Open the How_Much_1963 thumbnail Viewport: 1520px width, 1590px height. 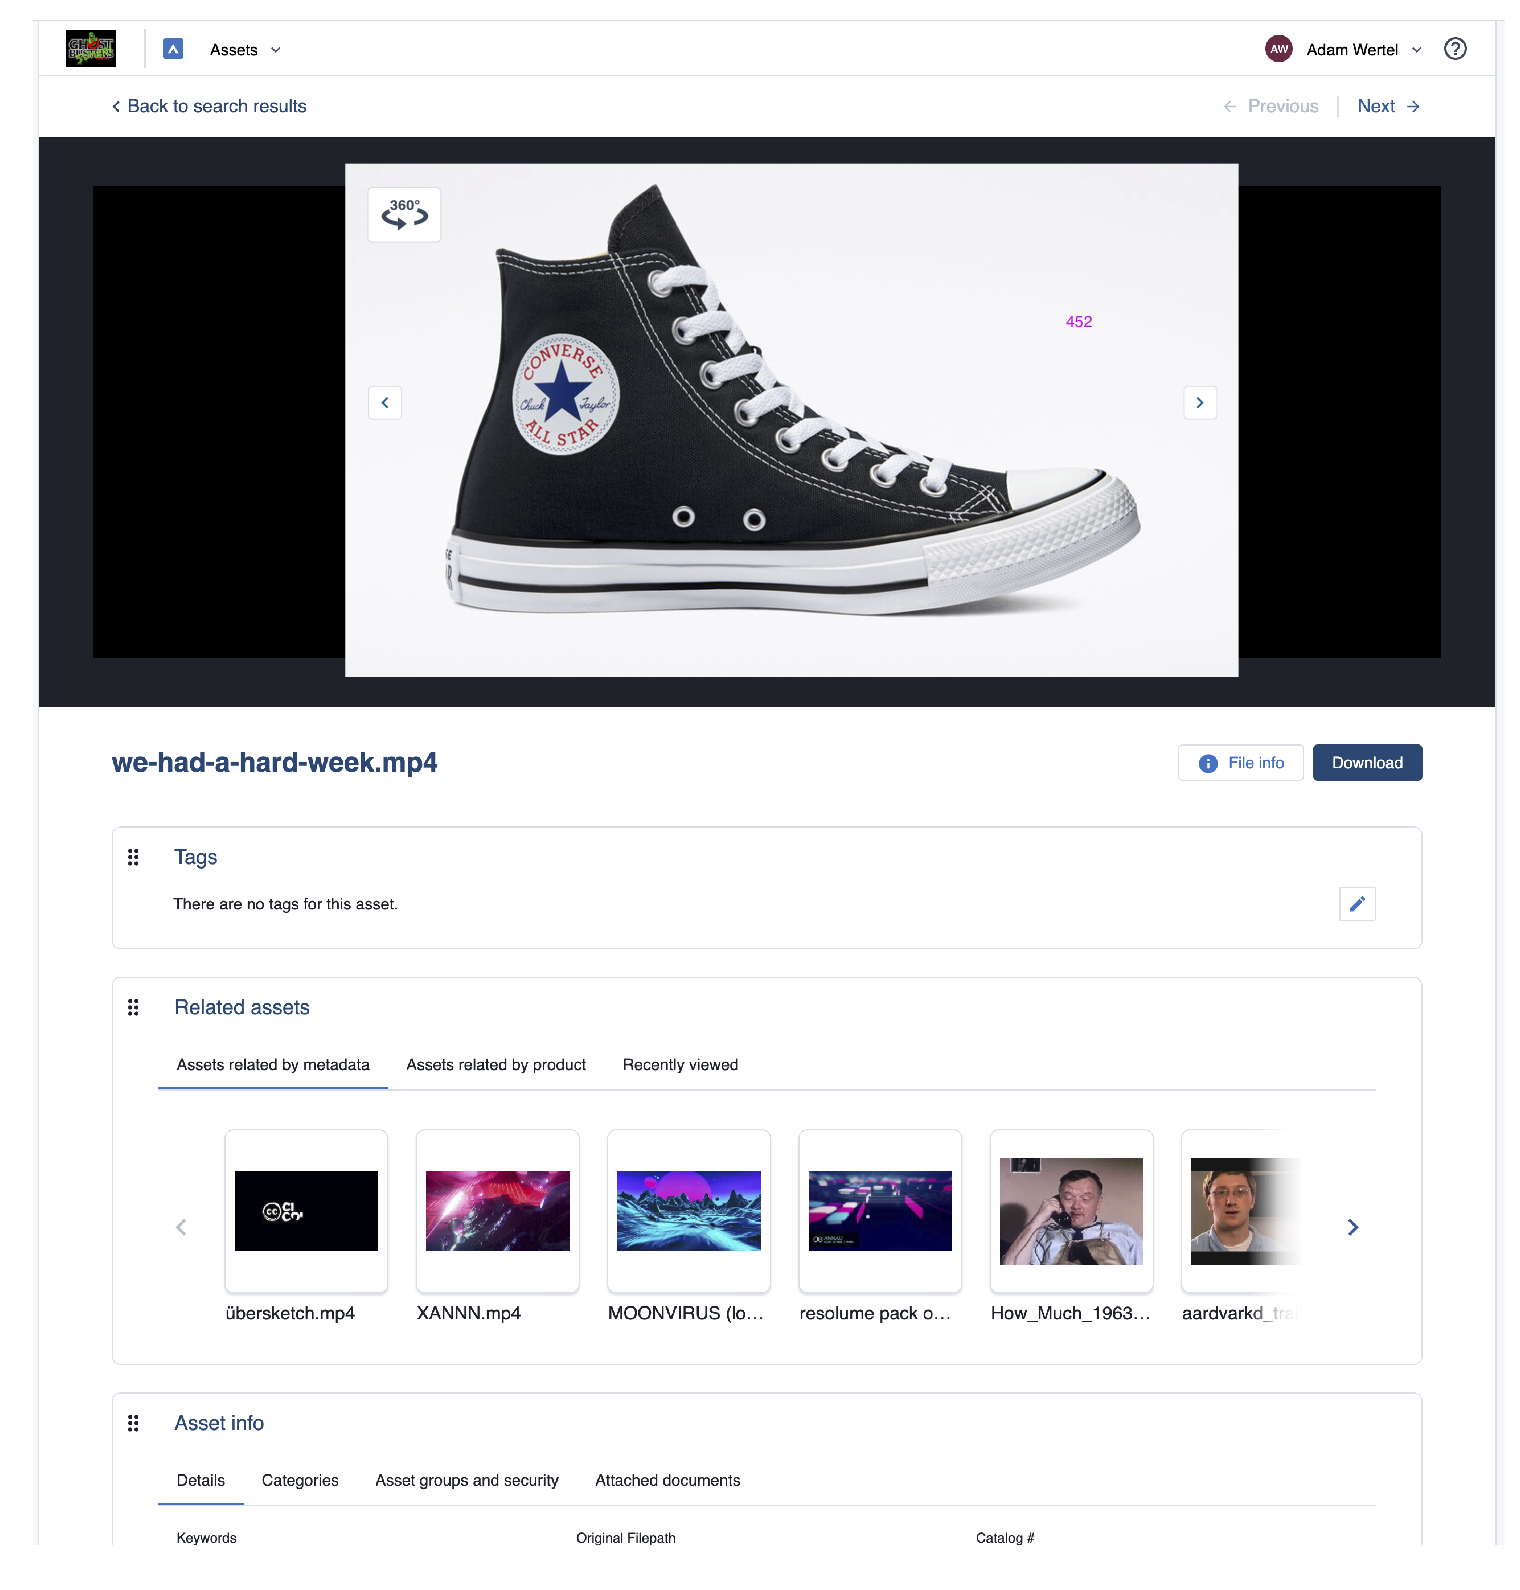1071,1211
